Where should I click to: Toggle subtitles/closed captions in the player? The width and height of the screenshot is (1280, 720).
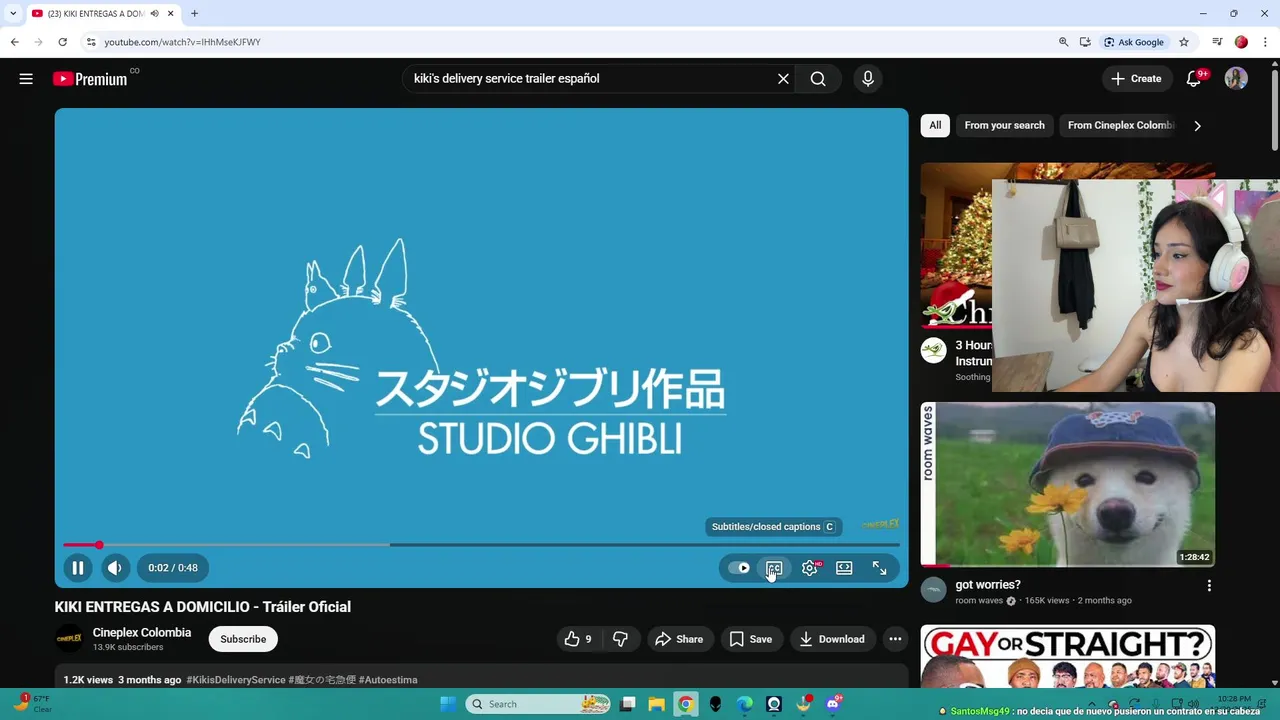point(774,568)
